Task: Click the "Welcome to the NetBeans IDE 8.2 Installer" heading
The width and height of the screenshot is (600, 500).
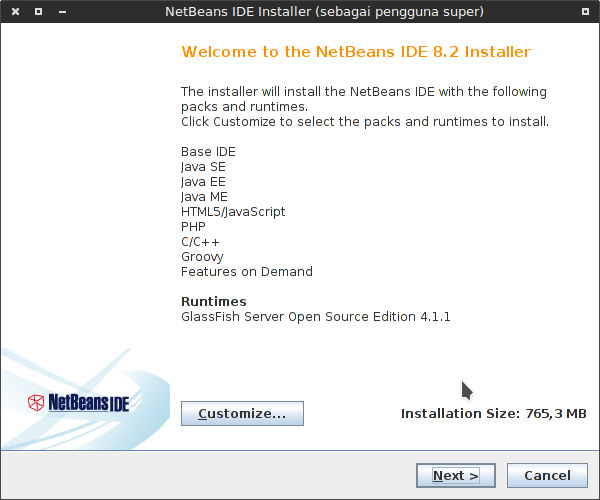Action: 356,52
